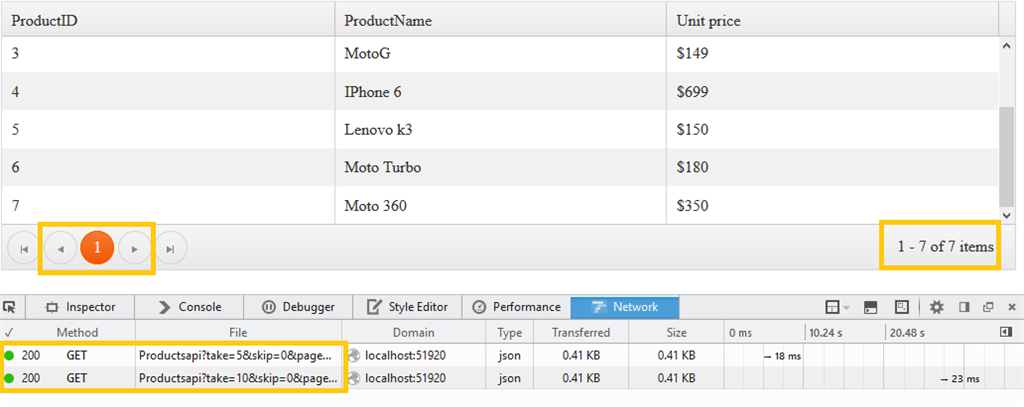The height and width of the screenshot is (407, 1024).
Task: Activate the element picker icon in devtools
Action: [10, 307]
